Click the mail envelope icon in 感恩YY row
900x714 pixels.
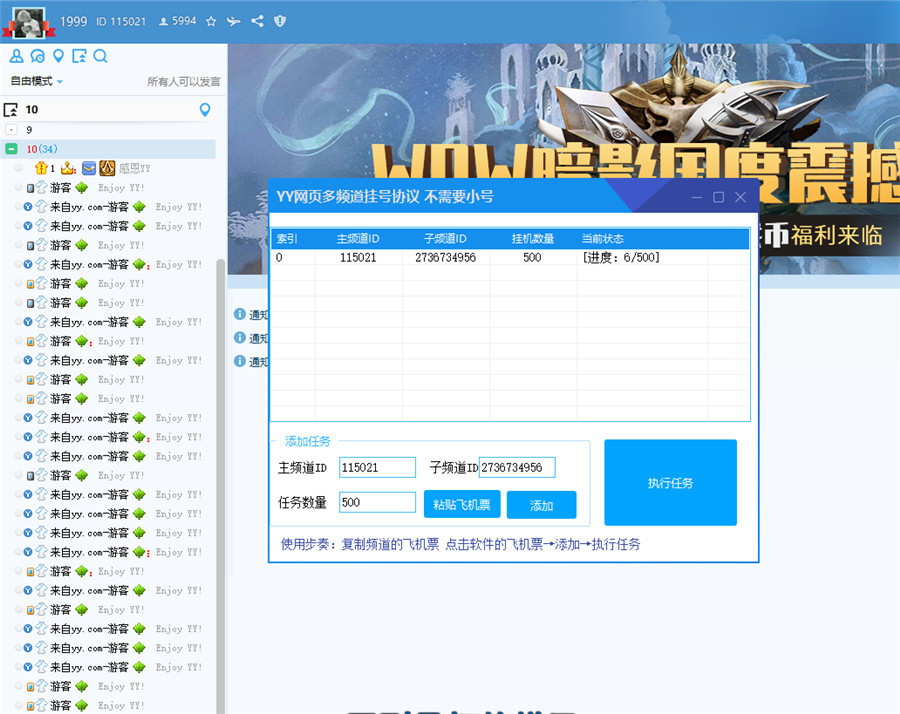88,168
